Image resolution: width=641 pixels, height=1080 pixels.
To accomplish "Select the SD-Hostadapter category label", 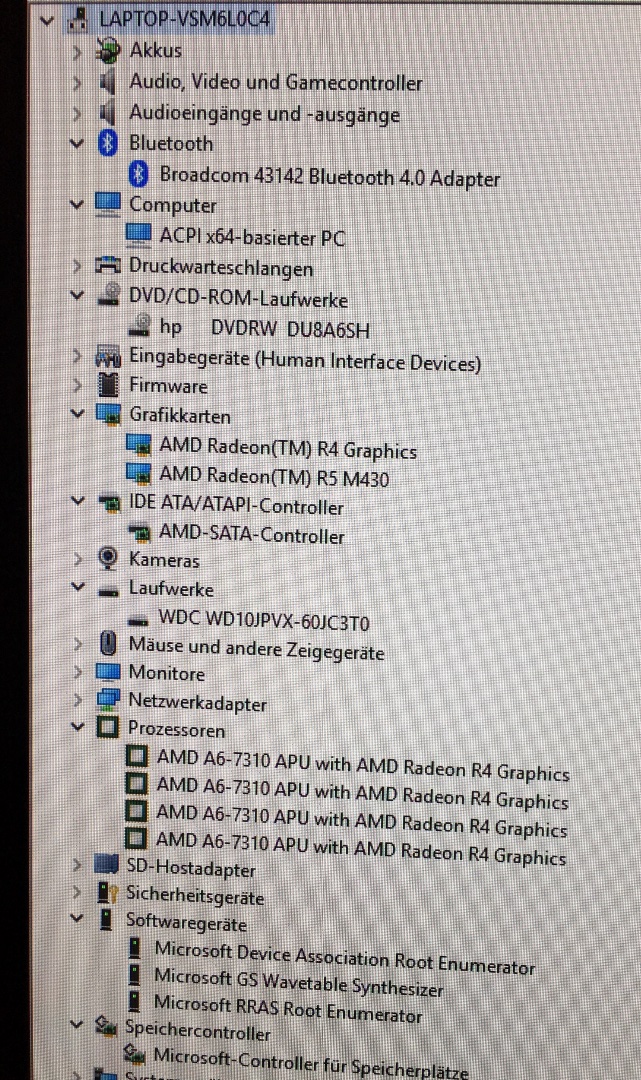I will click(x=191, y=868).
